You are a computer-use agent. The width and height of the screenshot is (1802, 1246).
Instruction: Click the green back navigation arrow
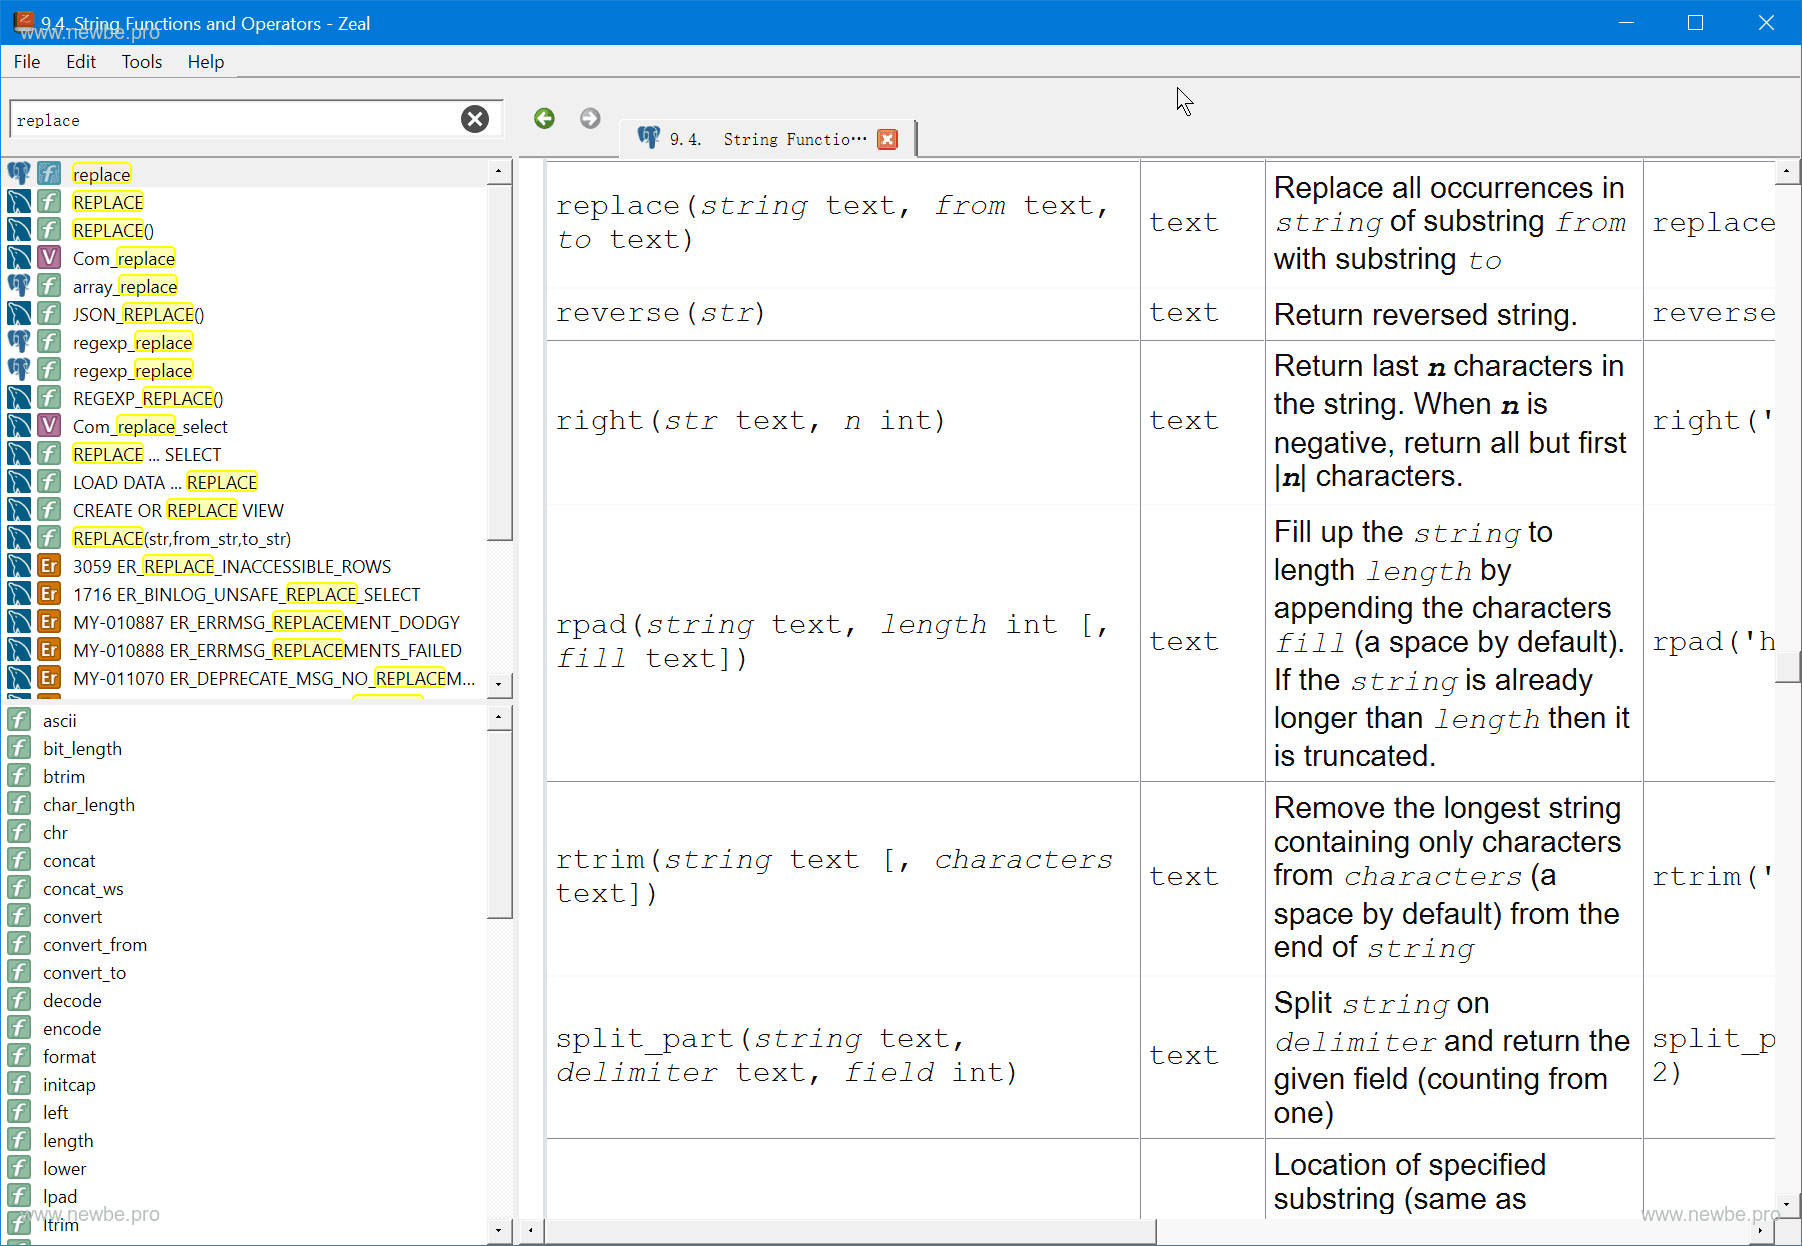pos(544,119)
